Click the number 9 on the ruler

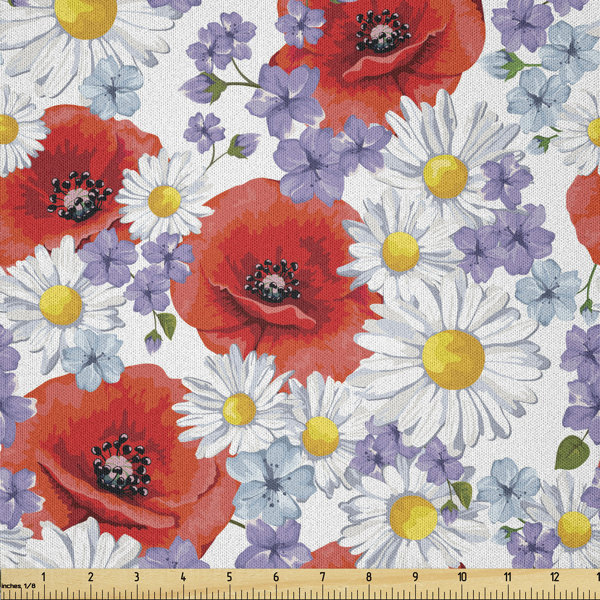(415, 577)
